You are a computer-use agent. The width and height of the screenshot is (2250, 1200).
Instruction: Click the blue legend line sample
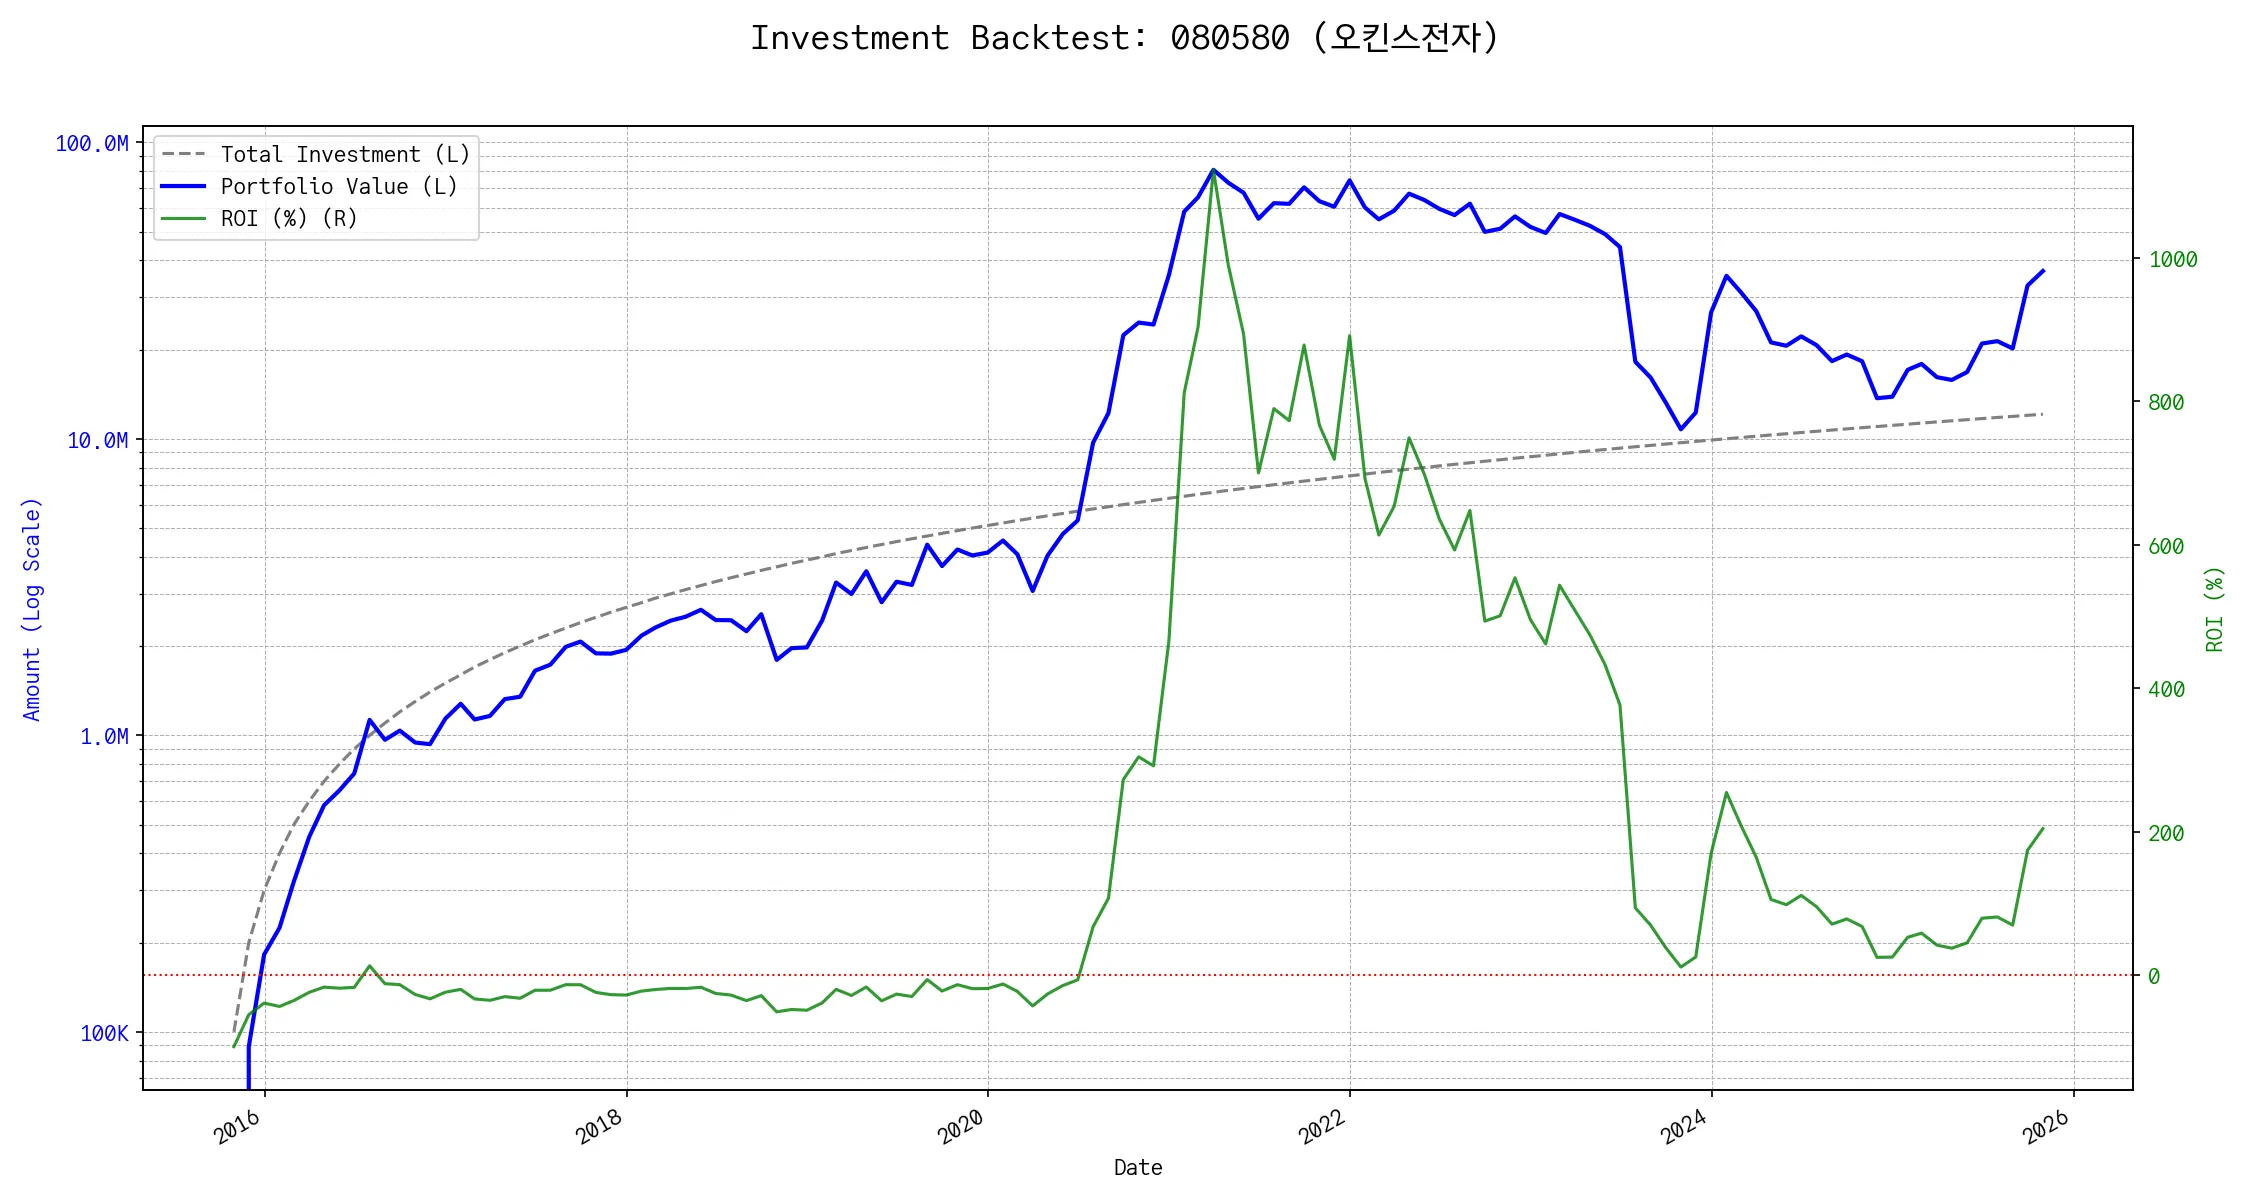[x=183, y=187]
